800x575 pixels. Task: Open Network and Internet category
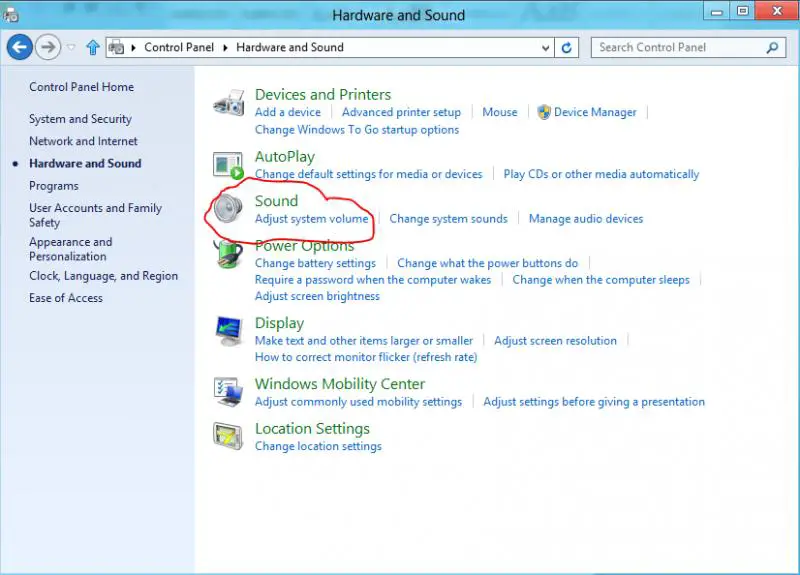click(83, 141)
